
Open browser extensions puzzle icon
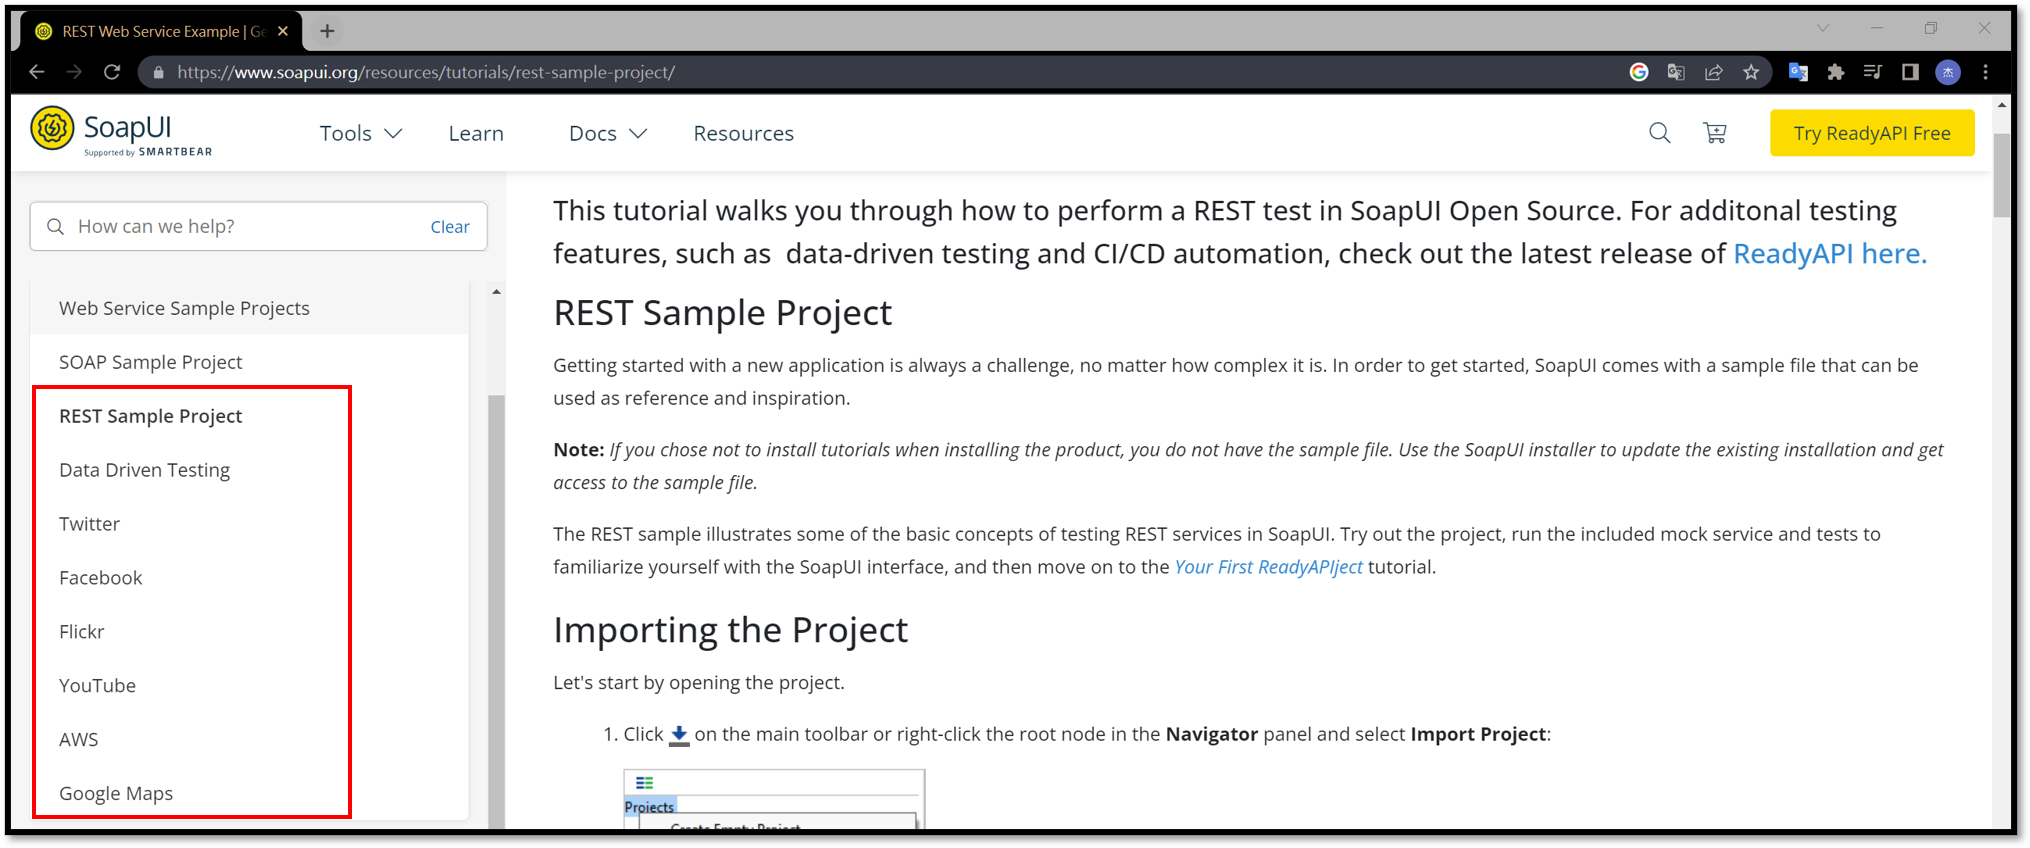click(x=1835, y=72)
